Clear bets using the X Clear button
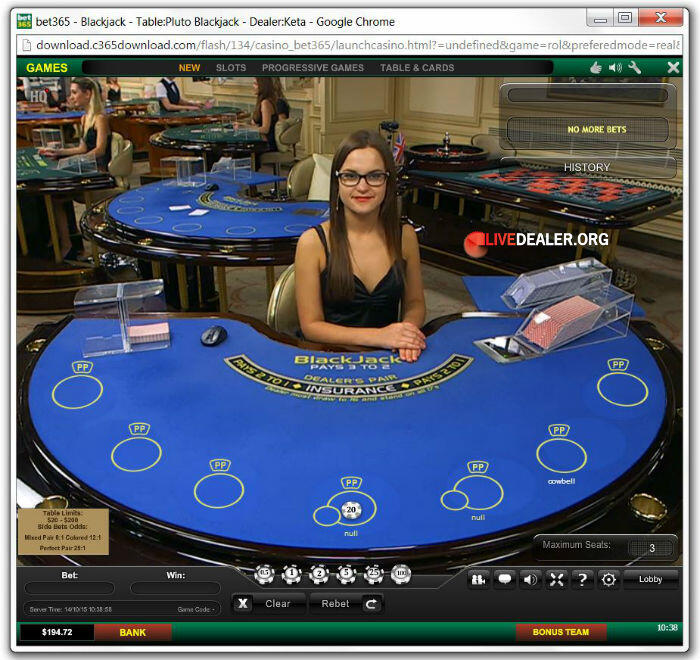The width and height of the screenshot is (700, 660). 269,603
